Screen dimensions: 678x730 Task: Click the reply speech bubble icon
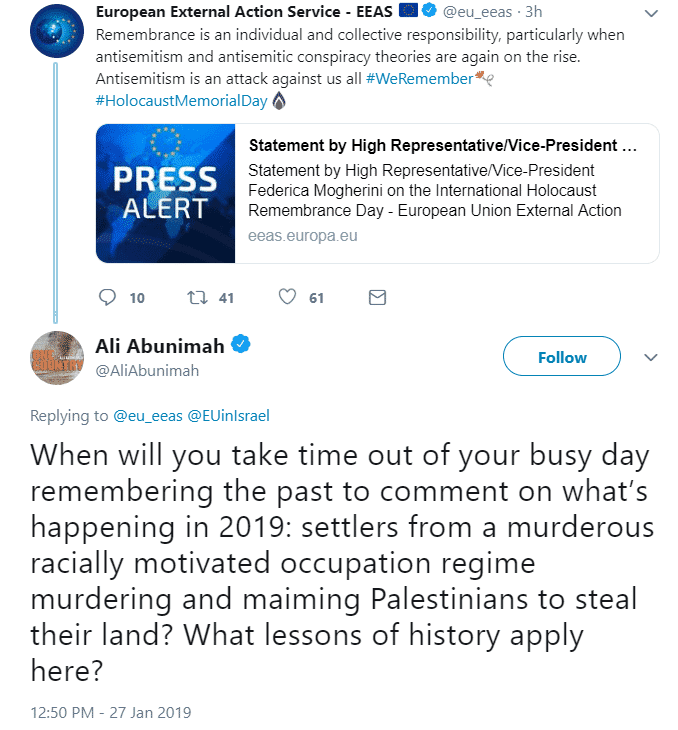(107, 297)
